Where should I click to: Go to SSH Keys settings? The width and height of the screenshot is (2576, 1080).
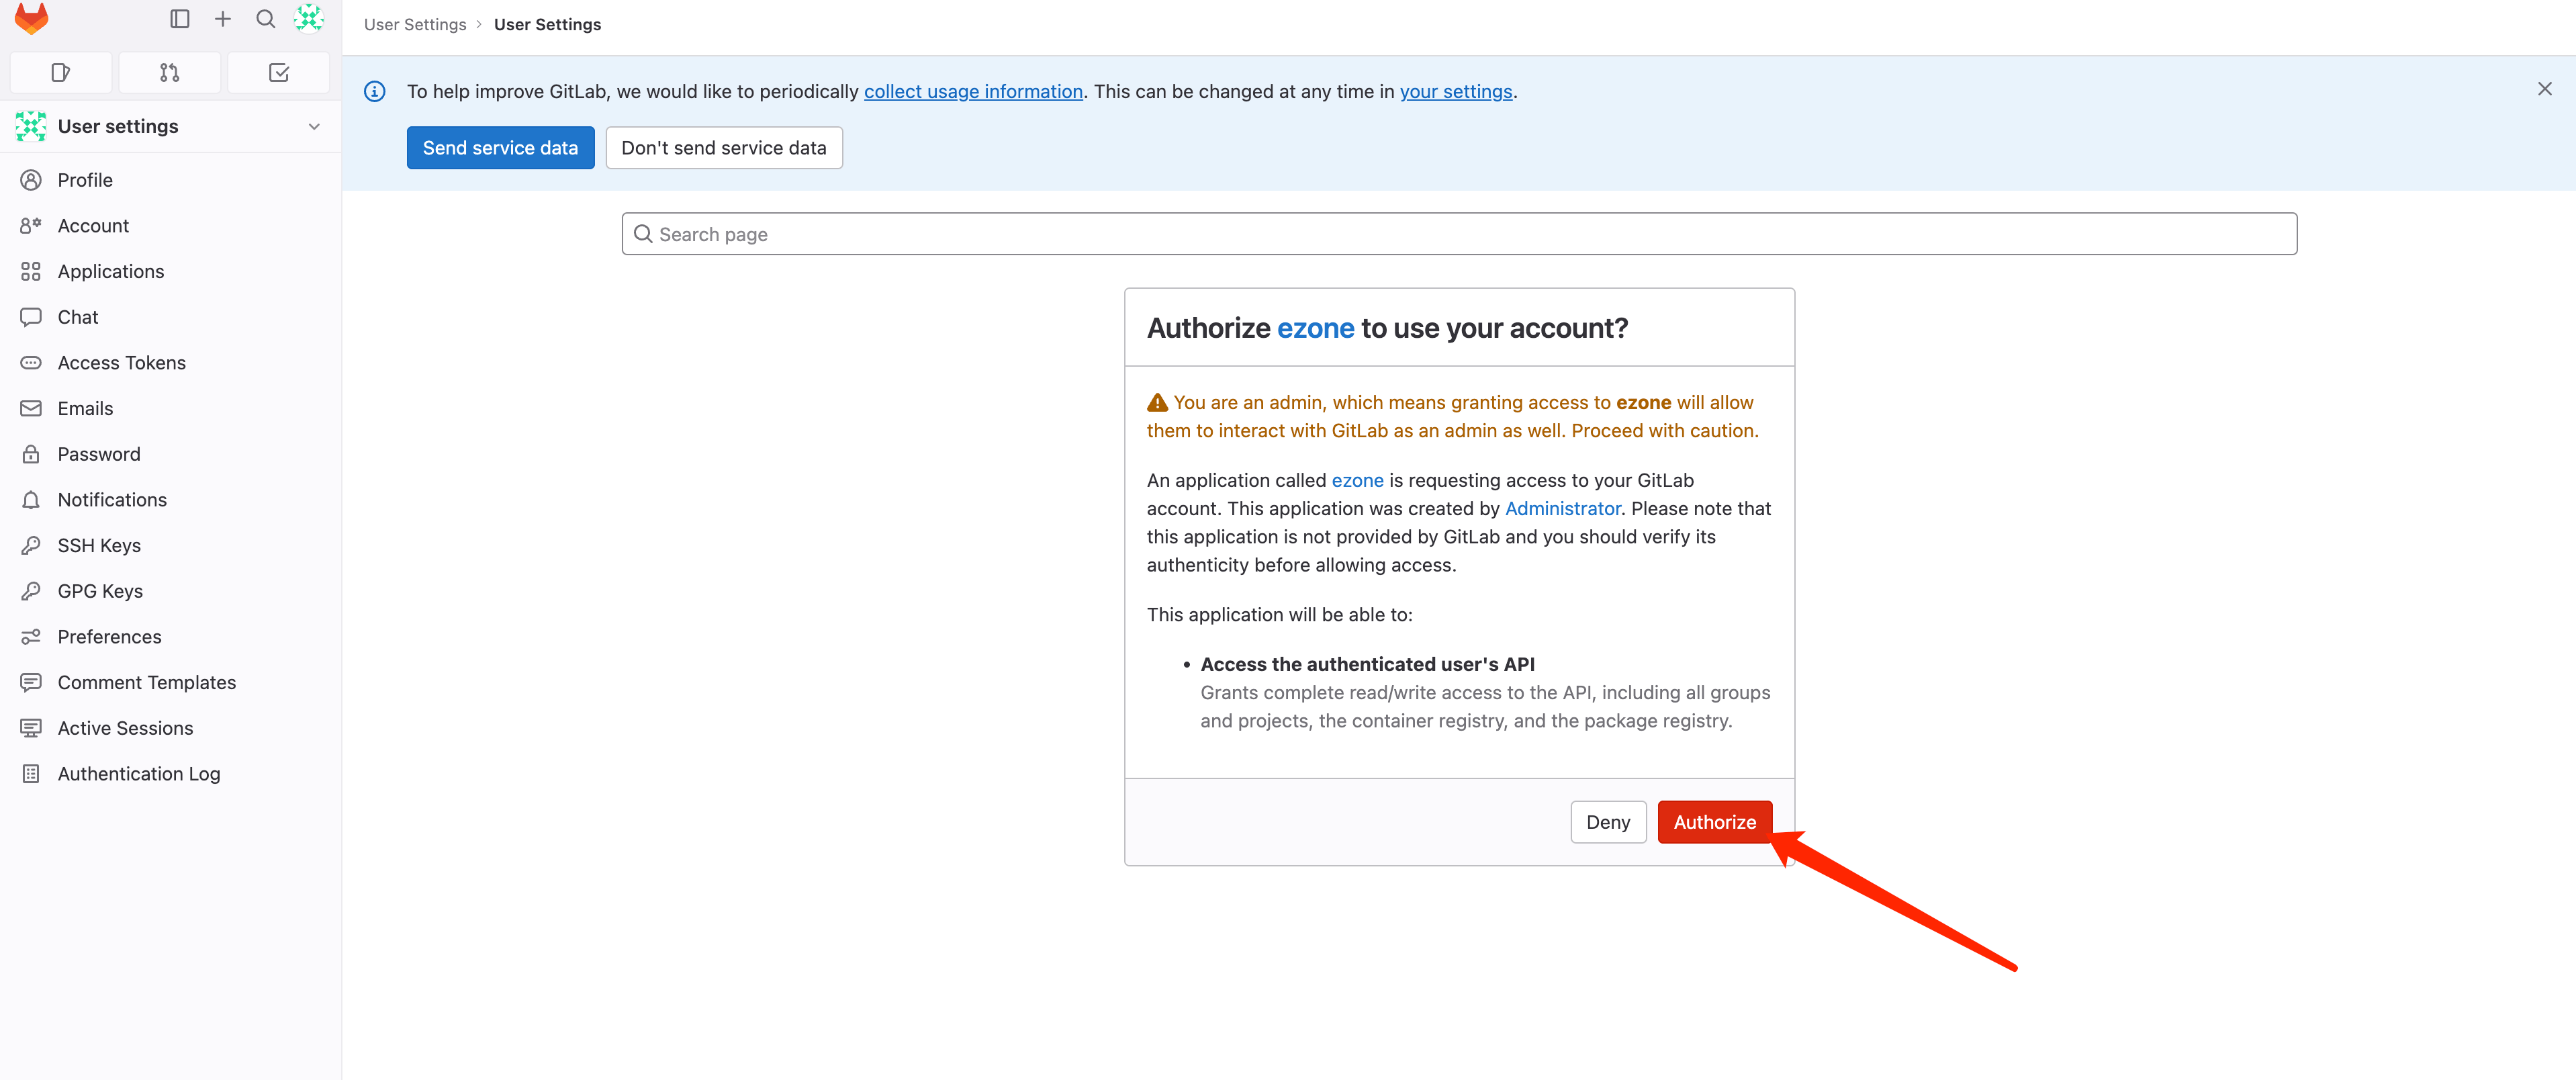(x=99, y=546)
